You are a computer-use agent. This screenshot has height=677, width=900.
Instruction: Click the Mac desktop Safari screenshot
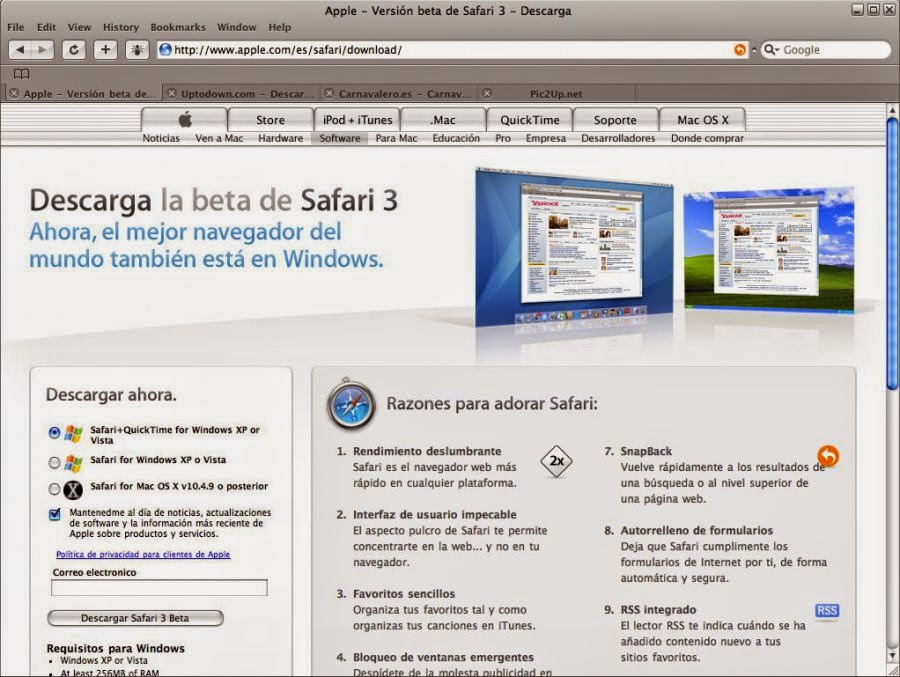574,246
